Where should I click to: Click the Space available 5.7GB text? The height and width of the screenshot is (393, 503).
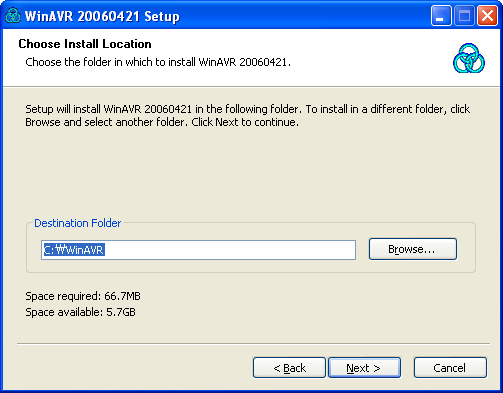[x=80, y=312]
